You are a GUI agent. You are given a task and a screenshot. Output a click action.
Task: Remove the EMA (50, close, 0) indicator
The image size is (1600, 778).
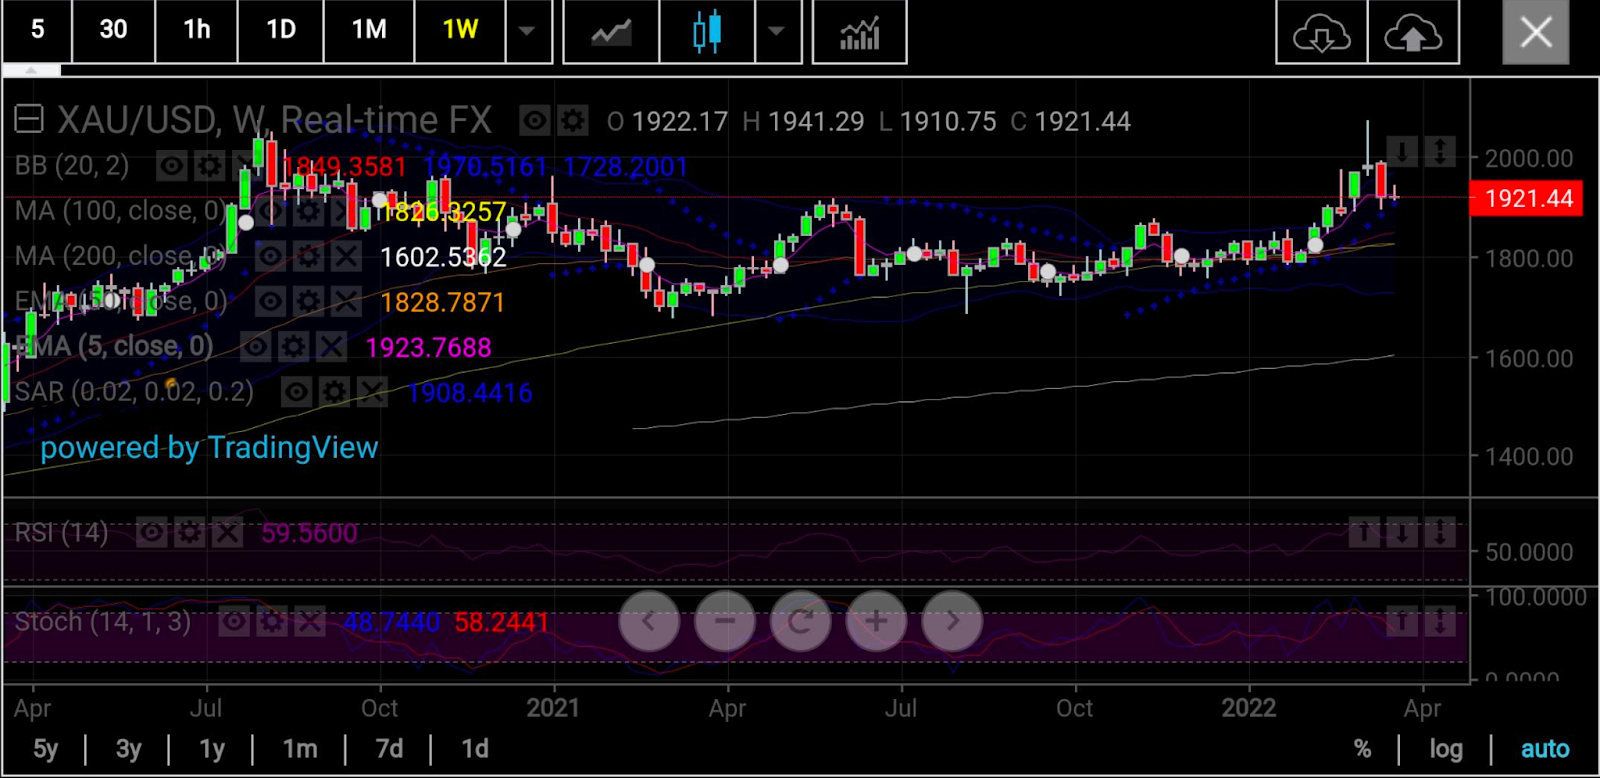pyautogui.click(x=346, y=302)
